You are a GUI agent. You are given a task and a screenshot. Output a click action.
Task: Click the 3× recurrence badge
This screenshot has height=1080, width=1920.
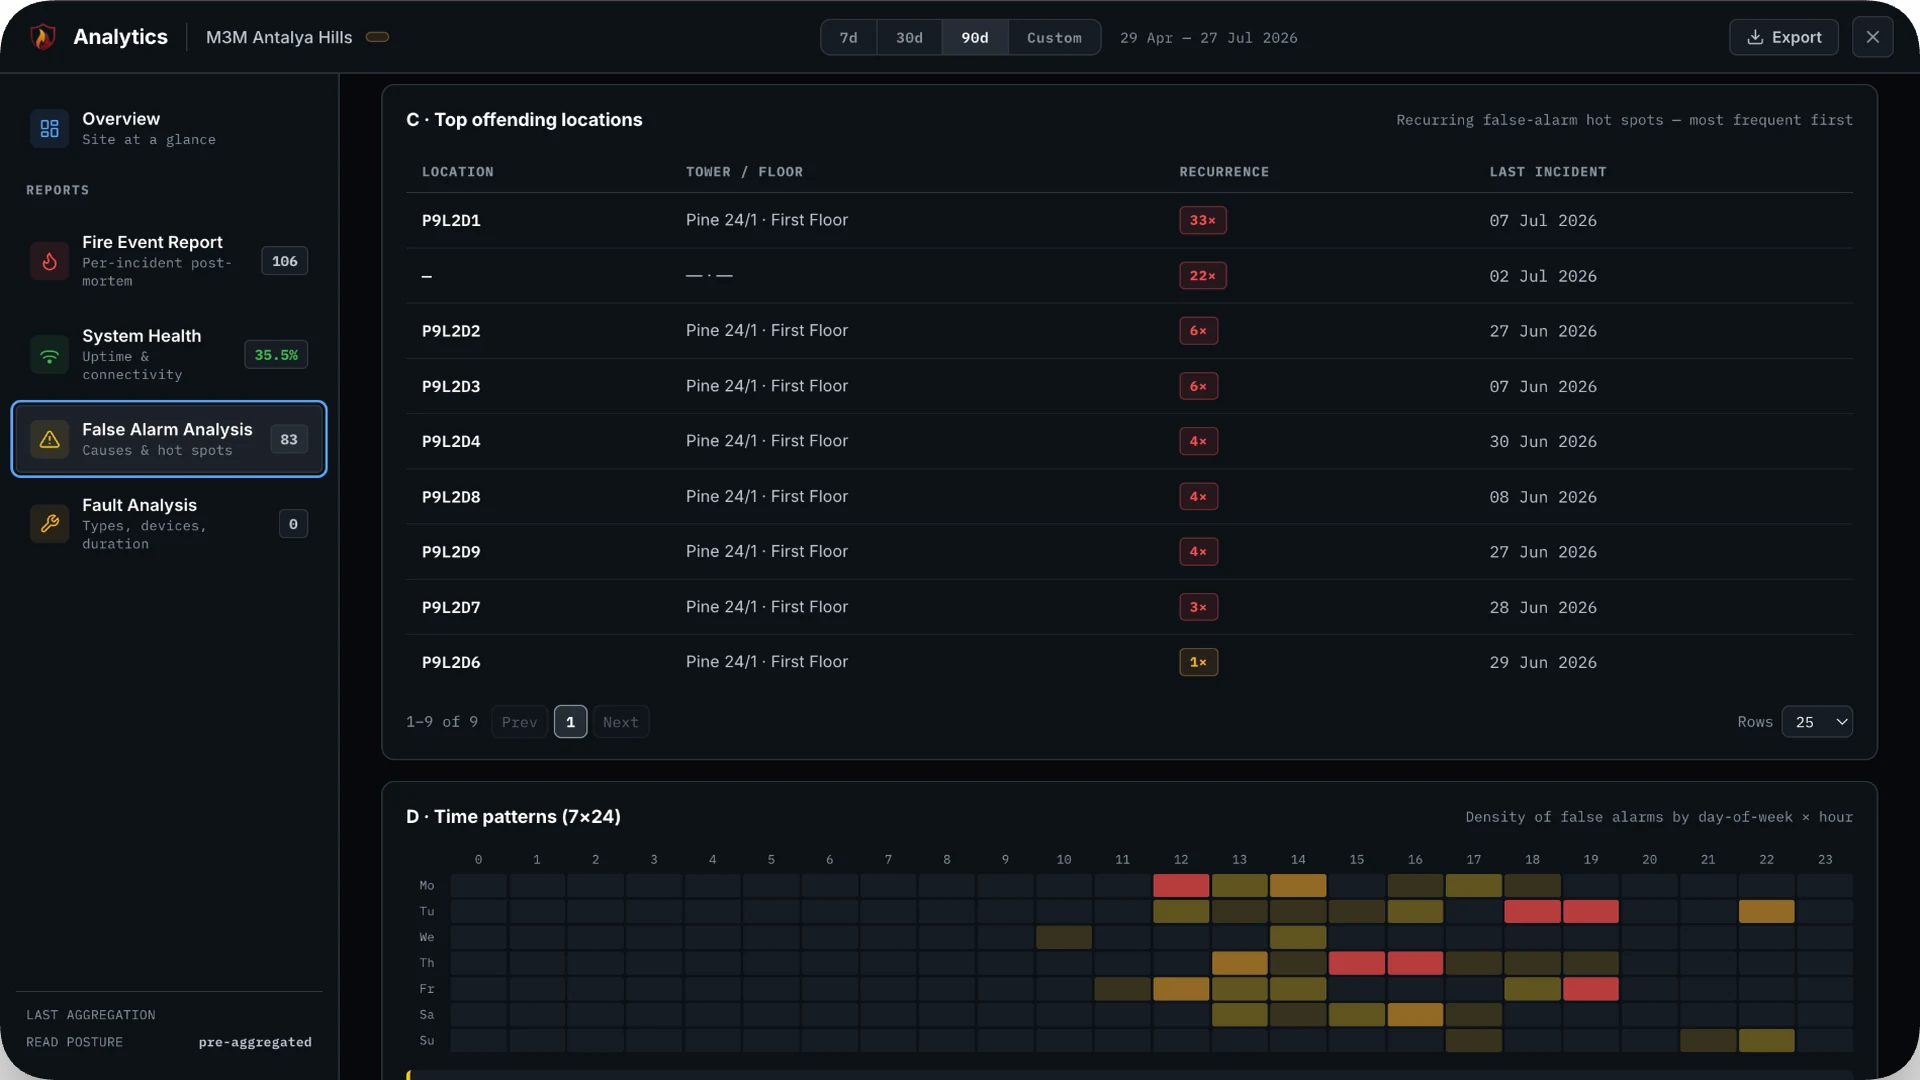coord(1198,607)
